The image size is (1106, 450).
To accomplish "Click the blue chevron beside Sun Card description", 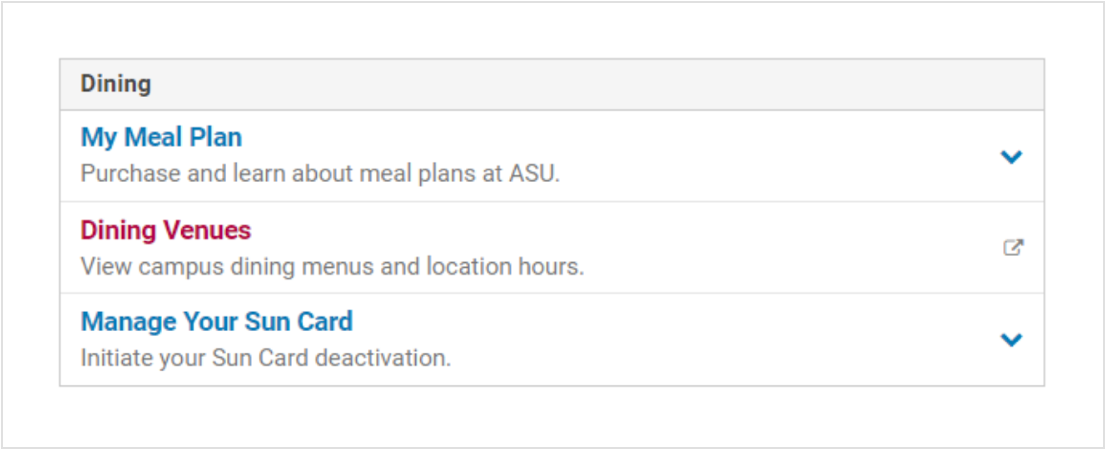I will click(x=1011, y=340).
